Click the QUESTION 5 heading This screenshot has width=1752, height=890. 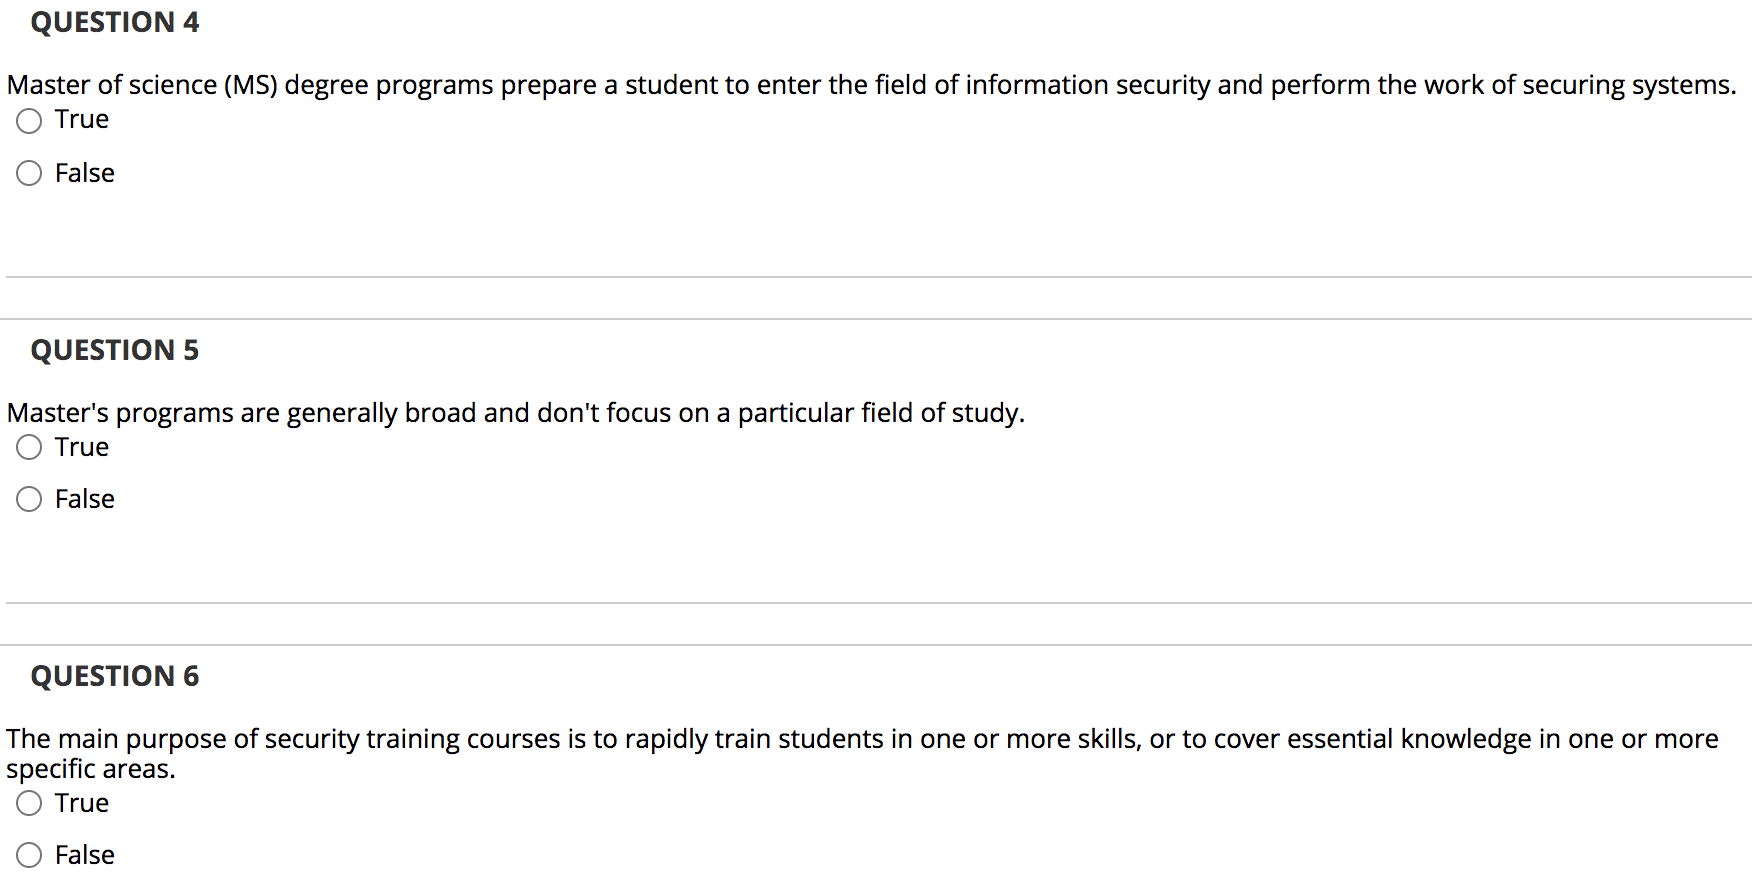(115, 350)
